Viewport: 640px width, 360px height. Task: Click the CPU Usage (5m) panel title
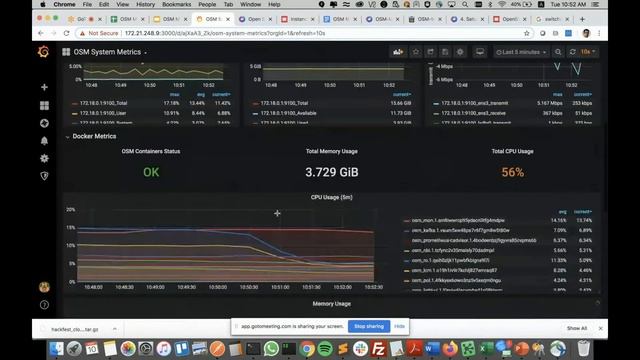(331, 197)
